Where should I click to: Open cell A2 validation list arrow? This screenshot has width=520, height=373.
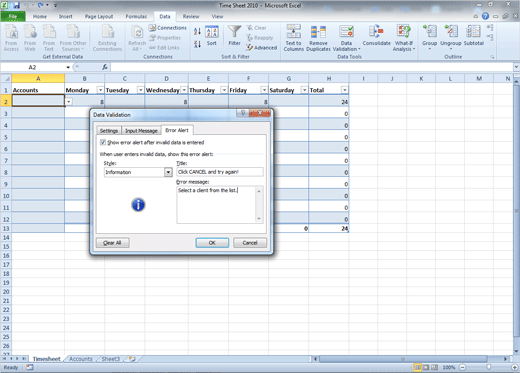69,101
